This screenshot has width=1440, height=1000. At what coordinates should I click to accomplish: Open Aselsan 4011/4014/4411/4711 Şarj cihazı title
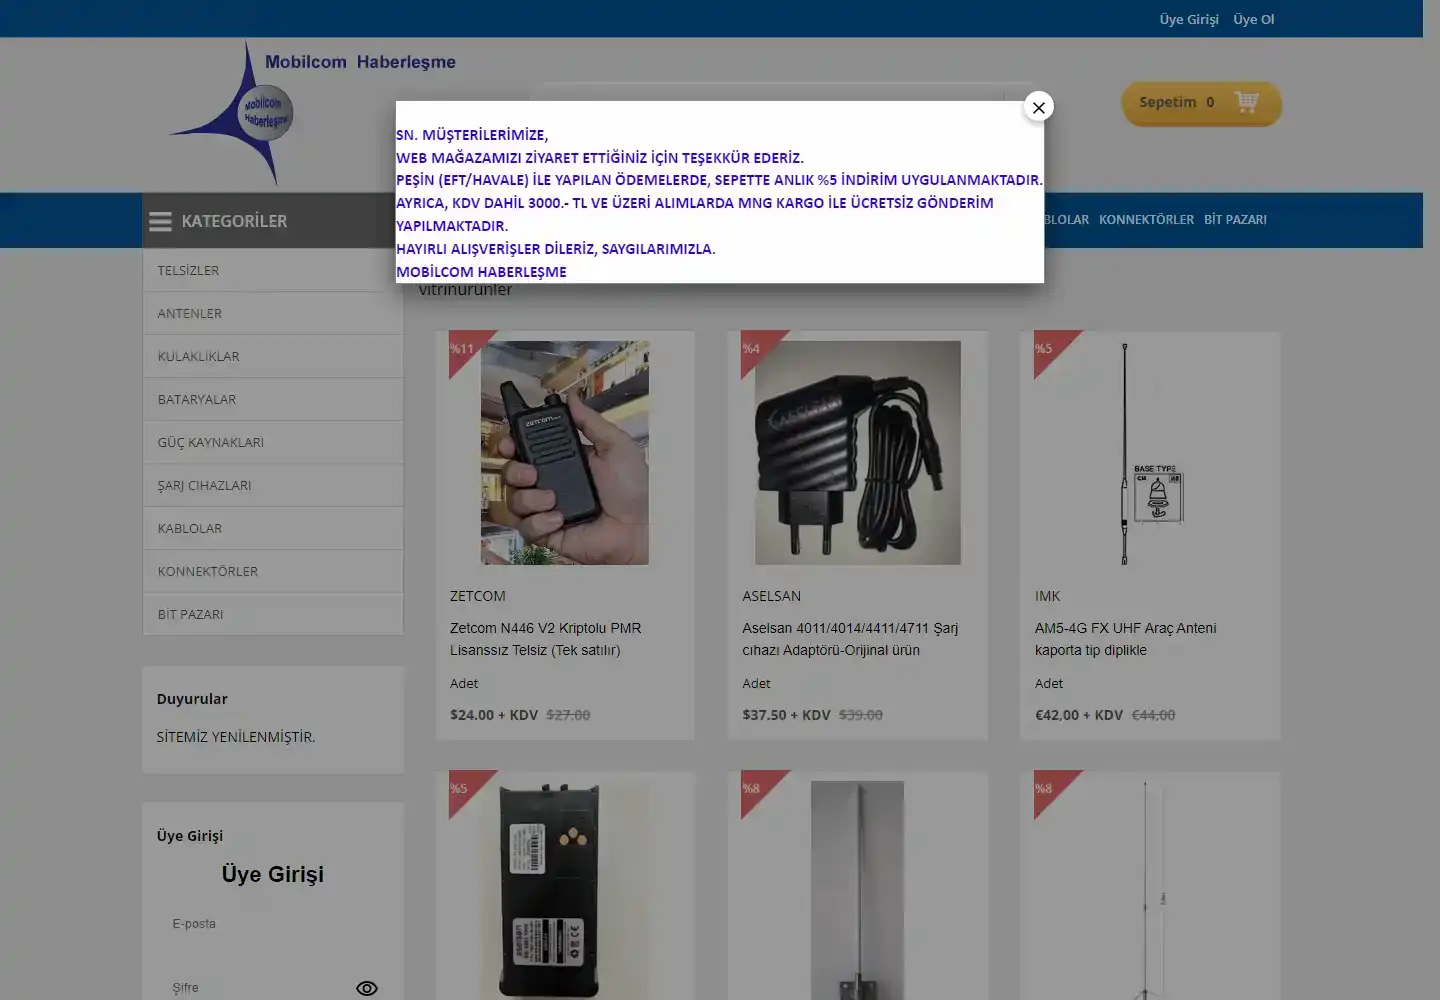click(x=850, y=639)
